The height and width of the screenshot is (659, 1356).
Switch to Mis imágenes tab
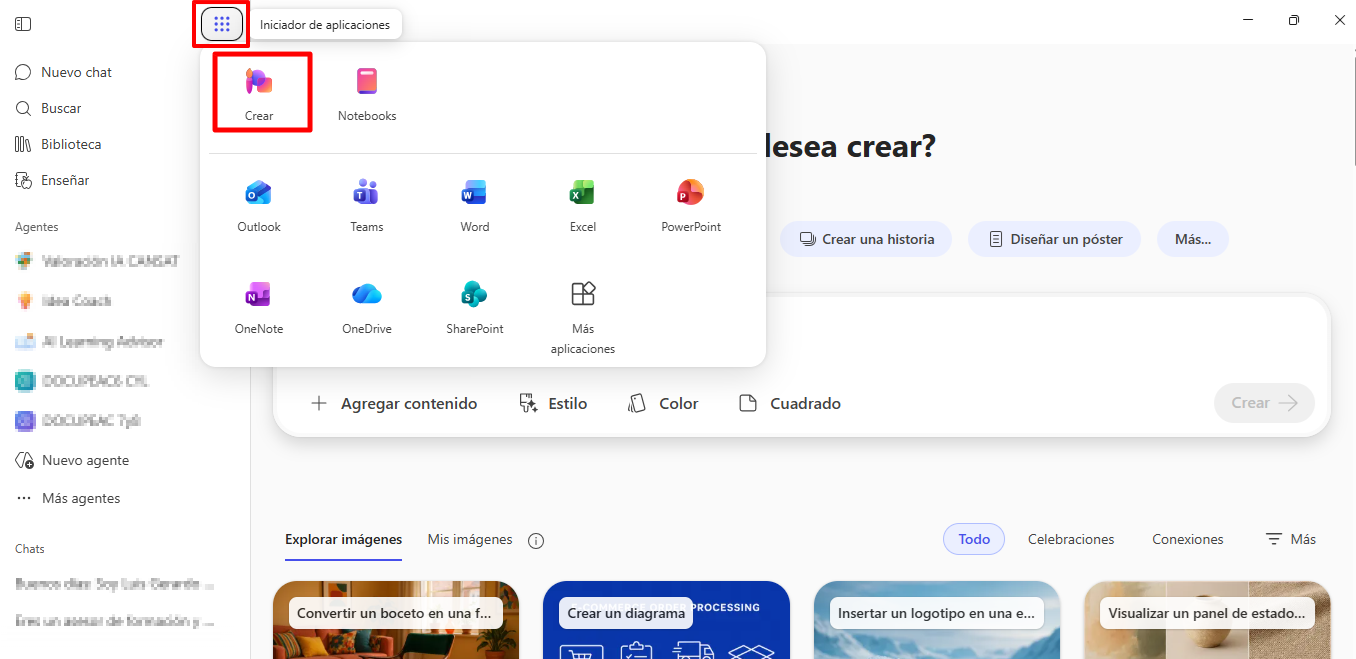[470, 539]
